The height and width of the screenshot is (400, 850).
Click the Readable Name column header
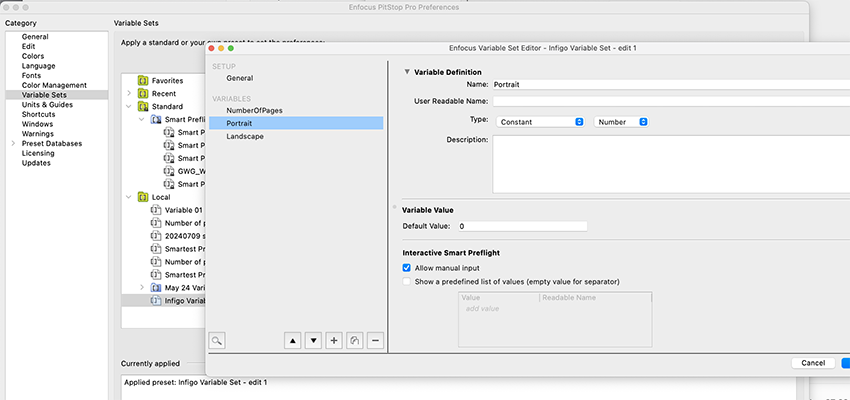pos(595,298)
